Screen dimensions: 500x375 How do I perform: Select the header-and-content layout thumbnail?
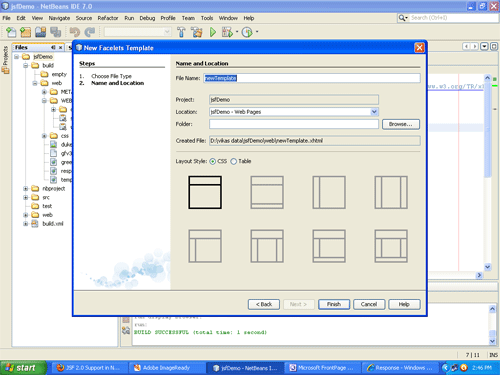pos(205,192)
